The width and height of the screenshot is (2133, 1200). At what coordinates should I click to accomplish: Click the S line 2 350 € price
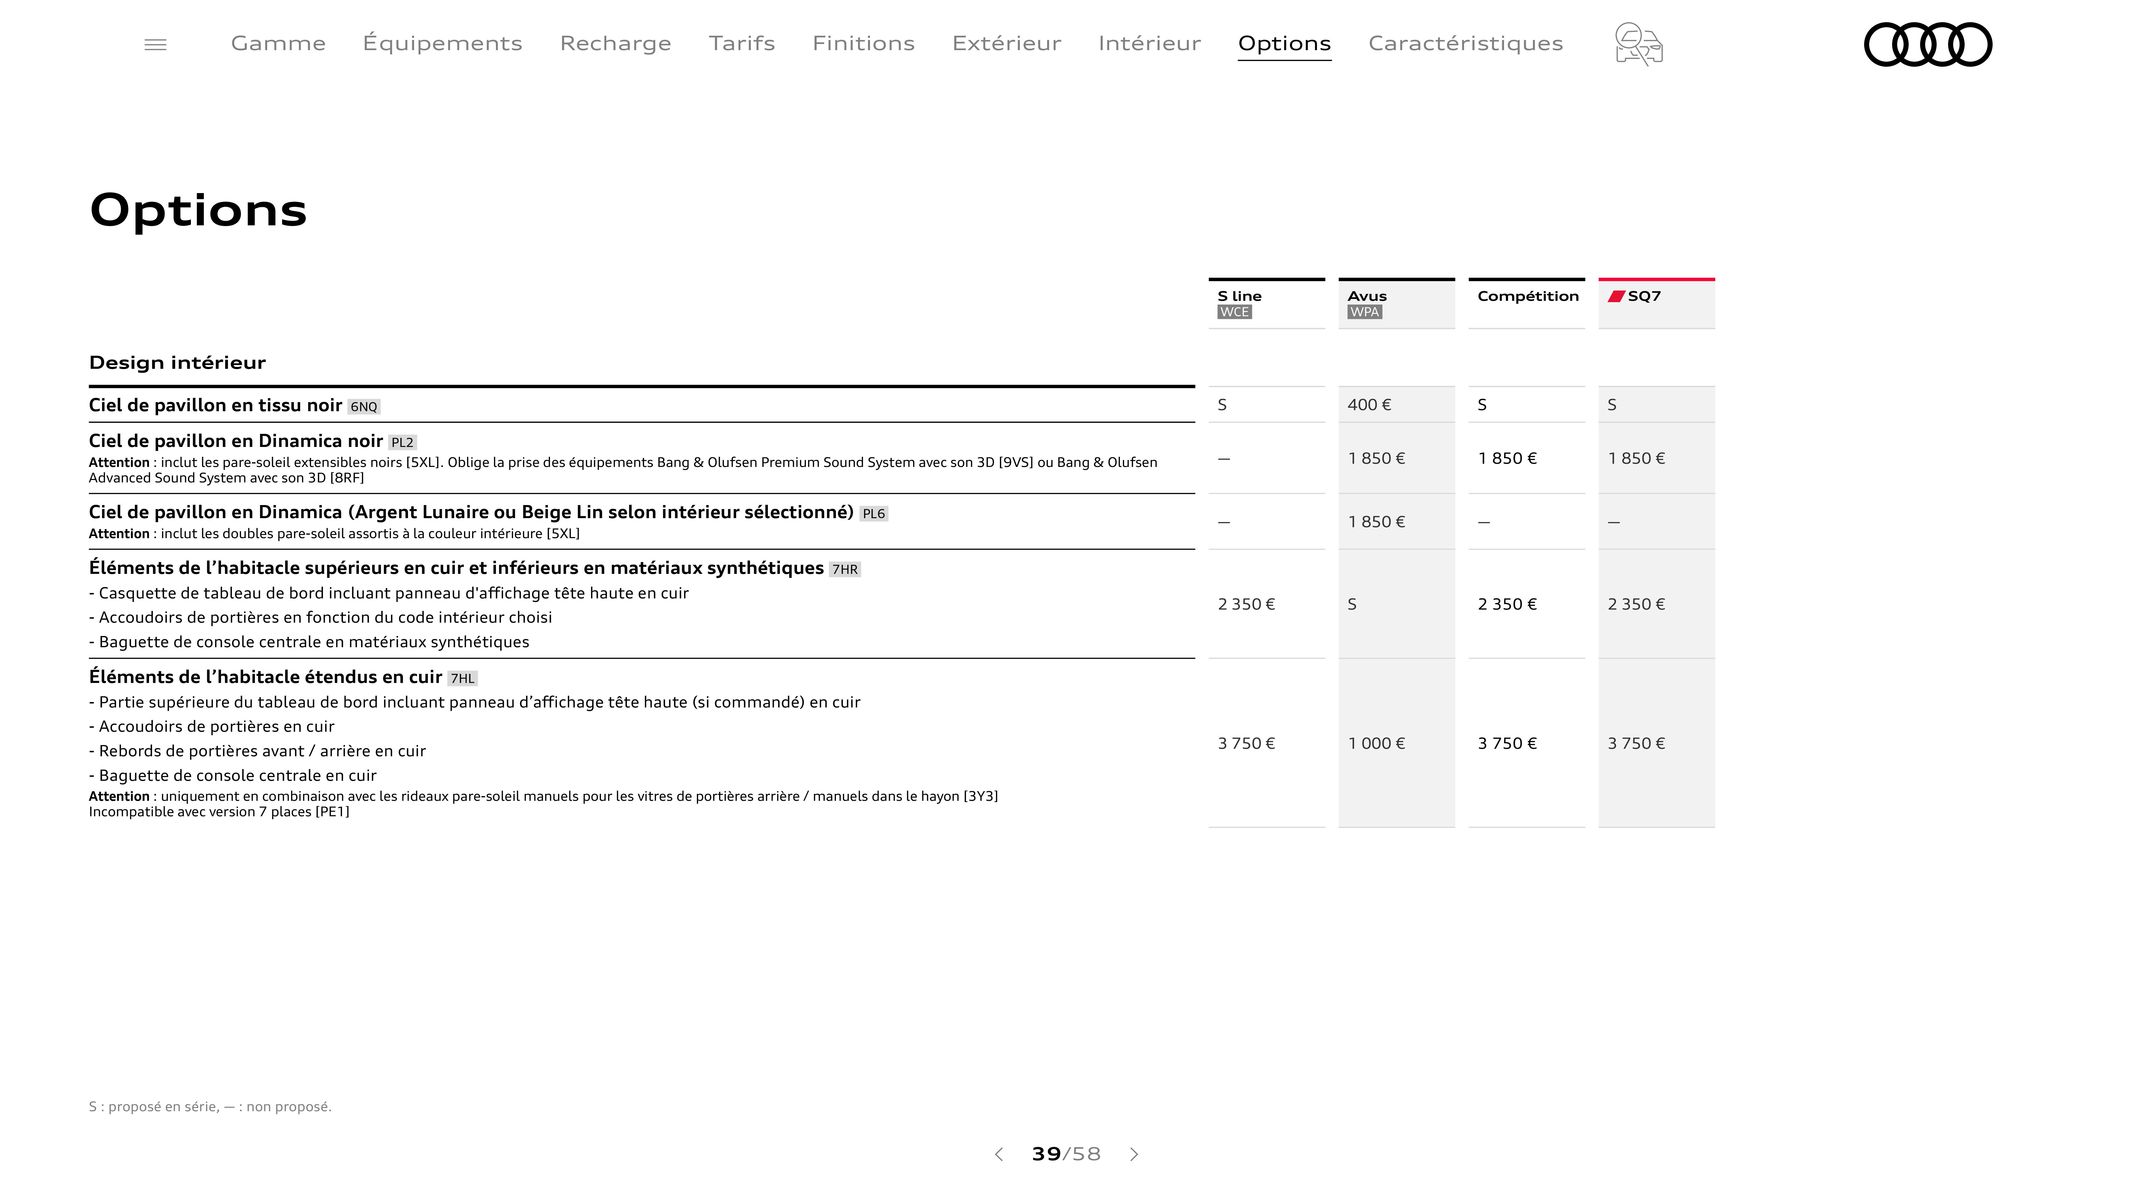coord(1246,604)
